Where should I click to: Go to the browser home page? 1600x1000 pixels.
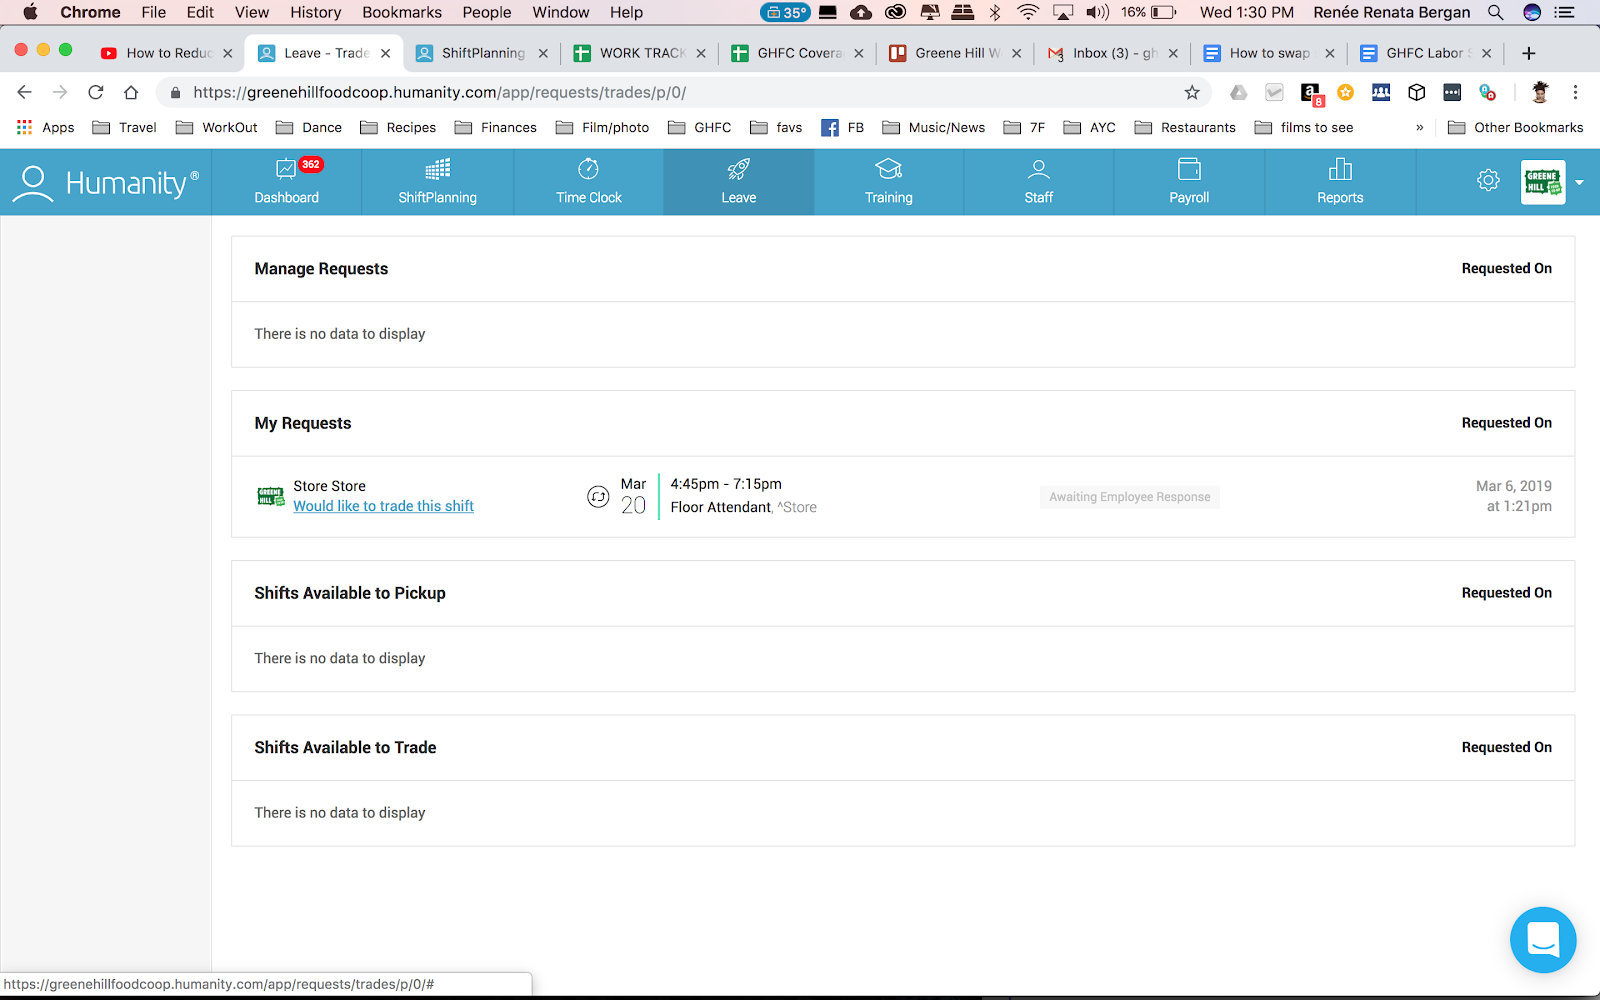coord(131,92)
